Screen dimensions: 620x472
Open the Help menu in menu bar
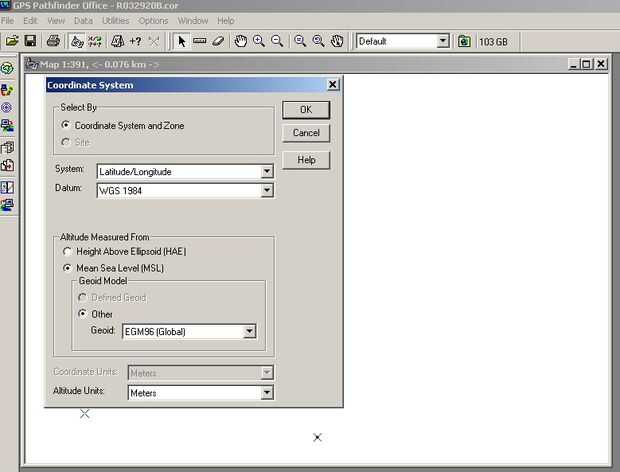[226, 21]
